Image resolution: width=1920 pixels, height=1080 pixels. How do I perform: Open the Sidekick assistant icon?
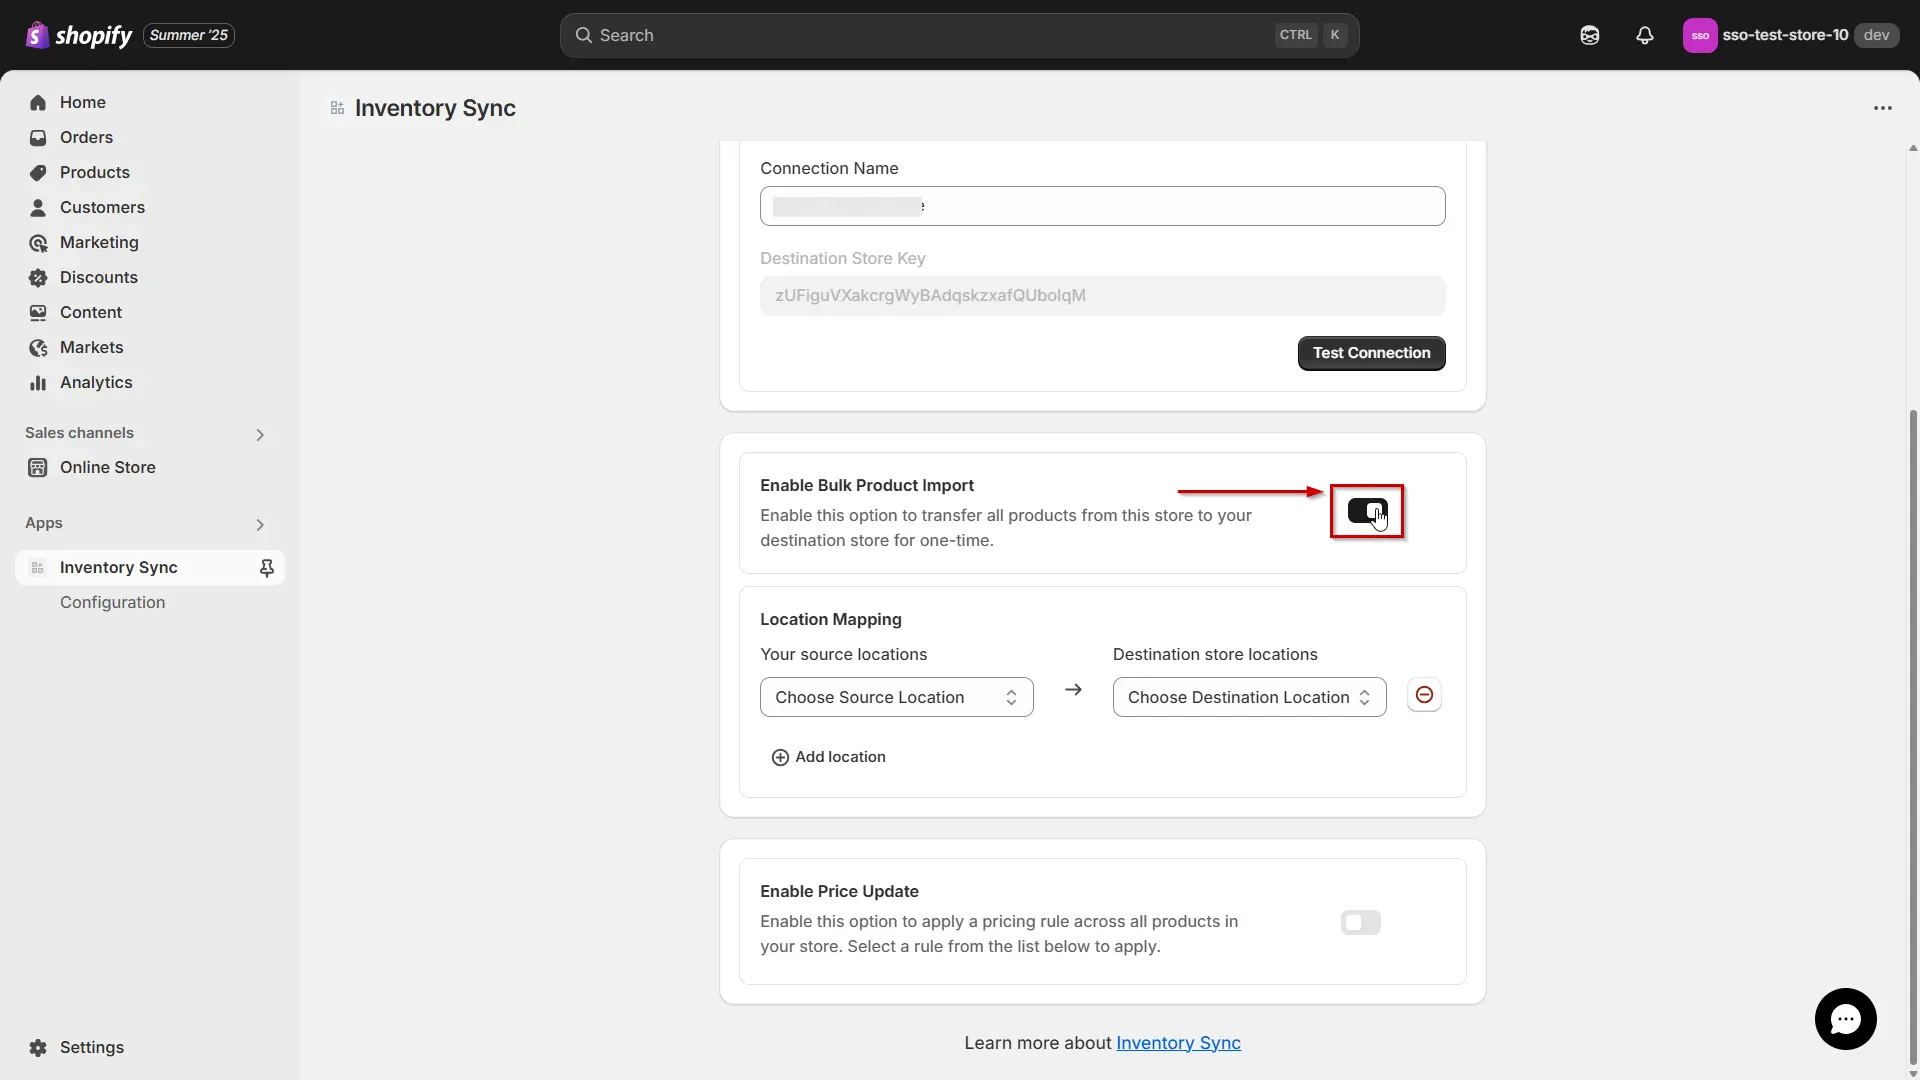(x=1589, y=35)
